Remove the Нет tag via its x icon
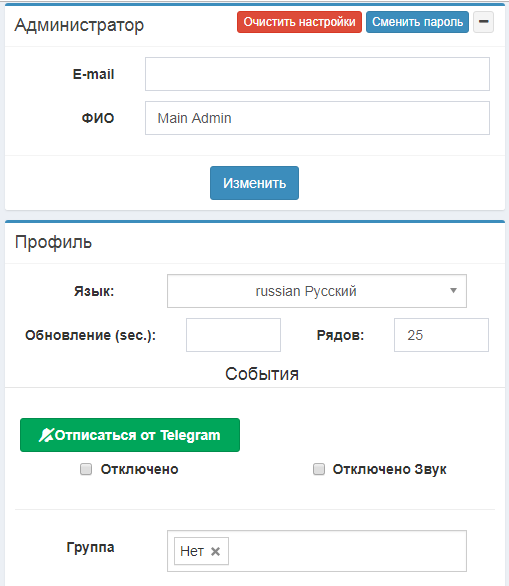This screenshot has height=586, width=509. coord(215,551)
